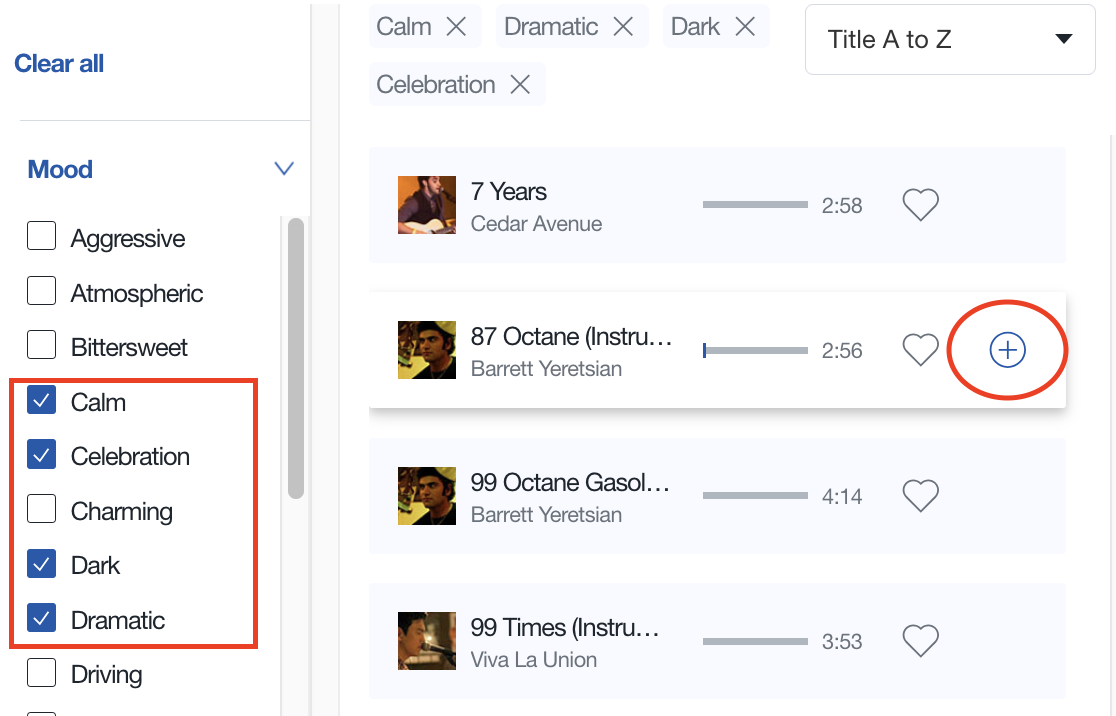Viewport: 1116px width, 716px height.
Task: Remove the Dramatic filter tag
Action: [x=623, y=27]
